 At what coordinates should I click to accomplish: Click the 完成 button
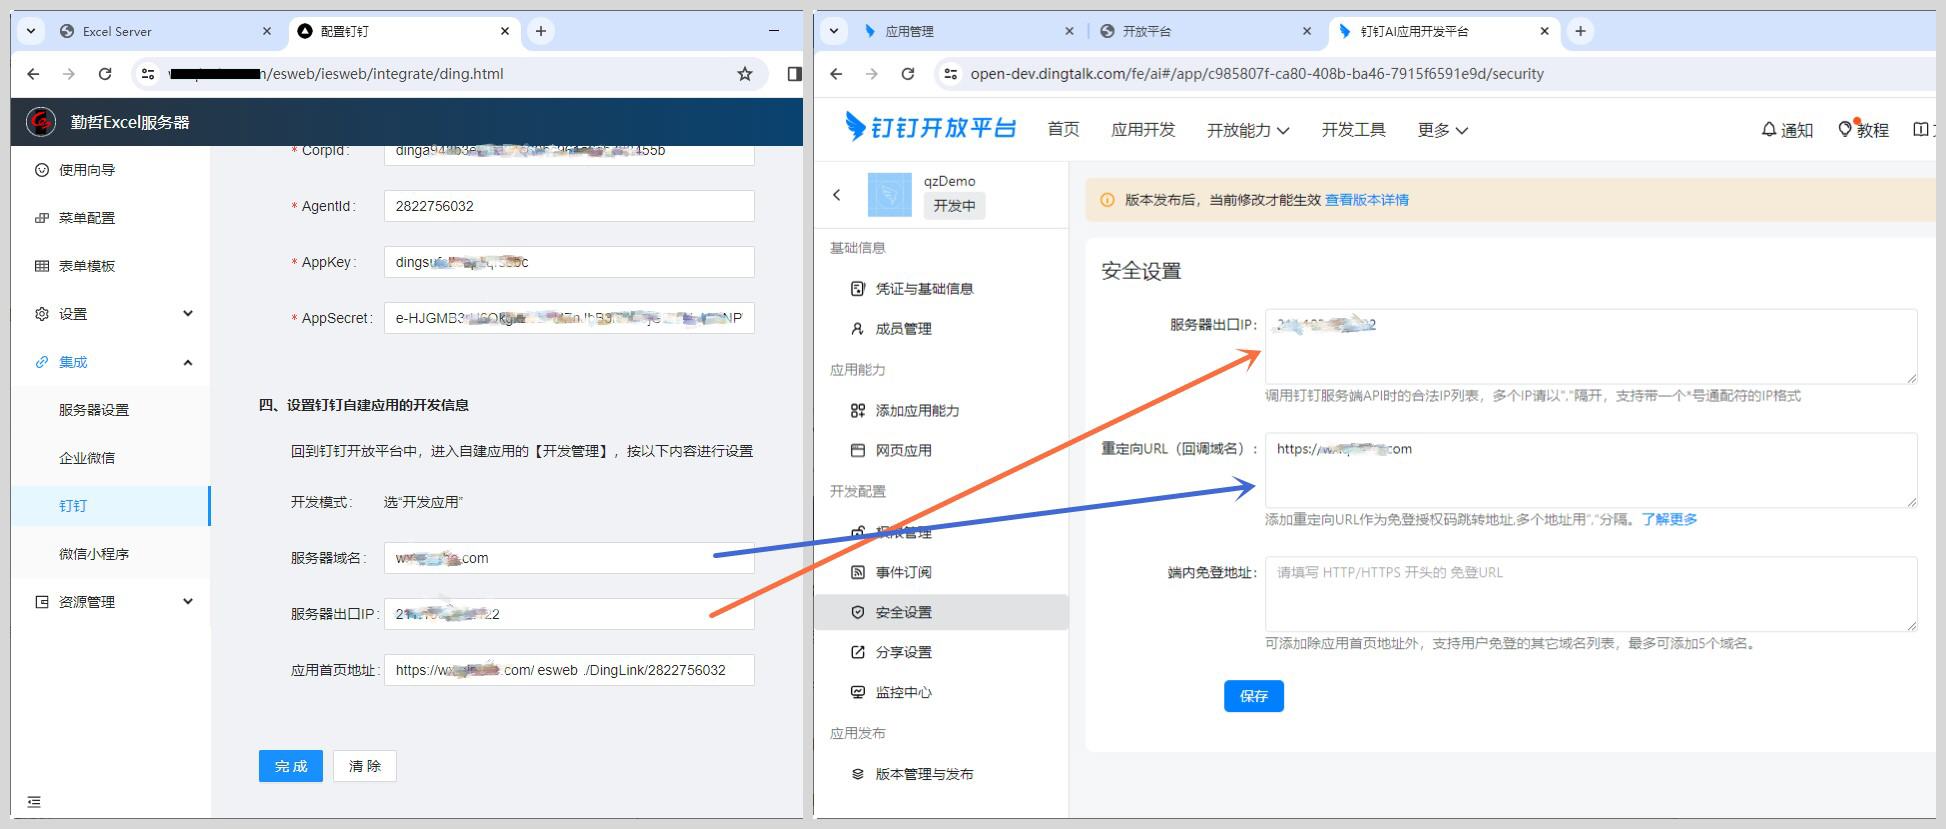pyautogui.click(x=291, y=766)
